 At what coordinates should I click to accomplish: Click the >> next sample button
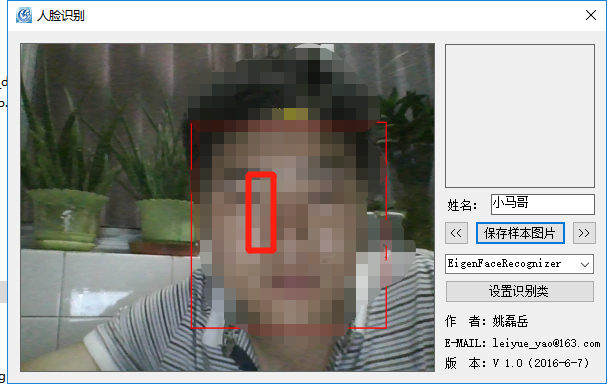coord(584,233)
